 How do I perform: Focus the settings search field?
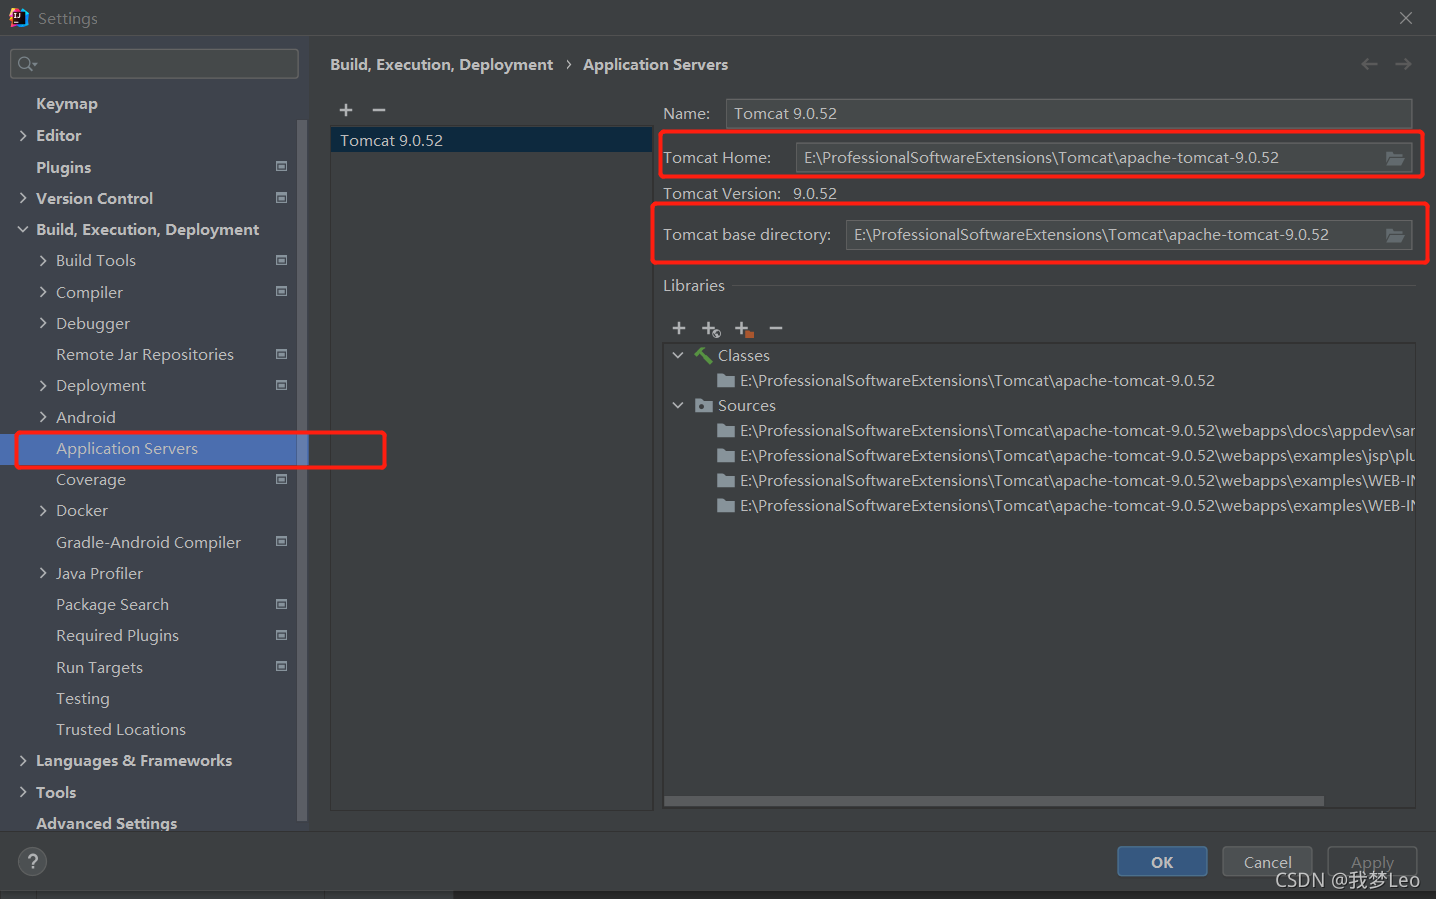point(154,64)
